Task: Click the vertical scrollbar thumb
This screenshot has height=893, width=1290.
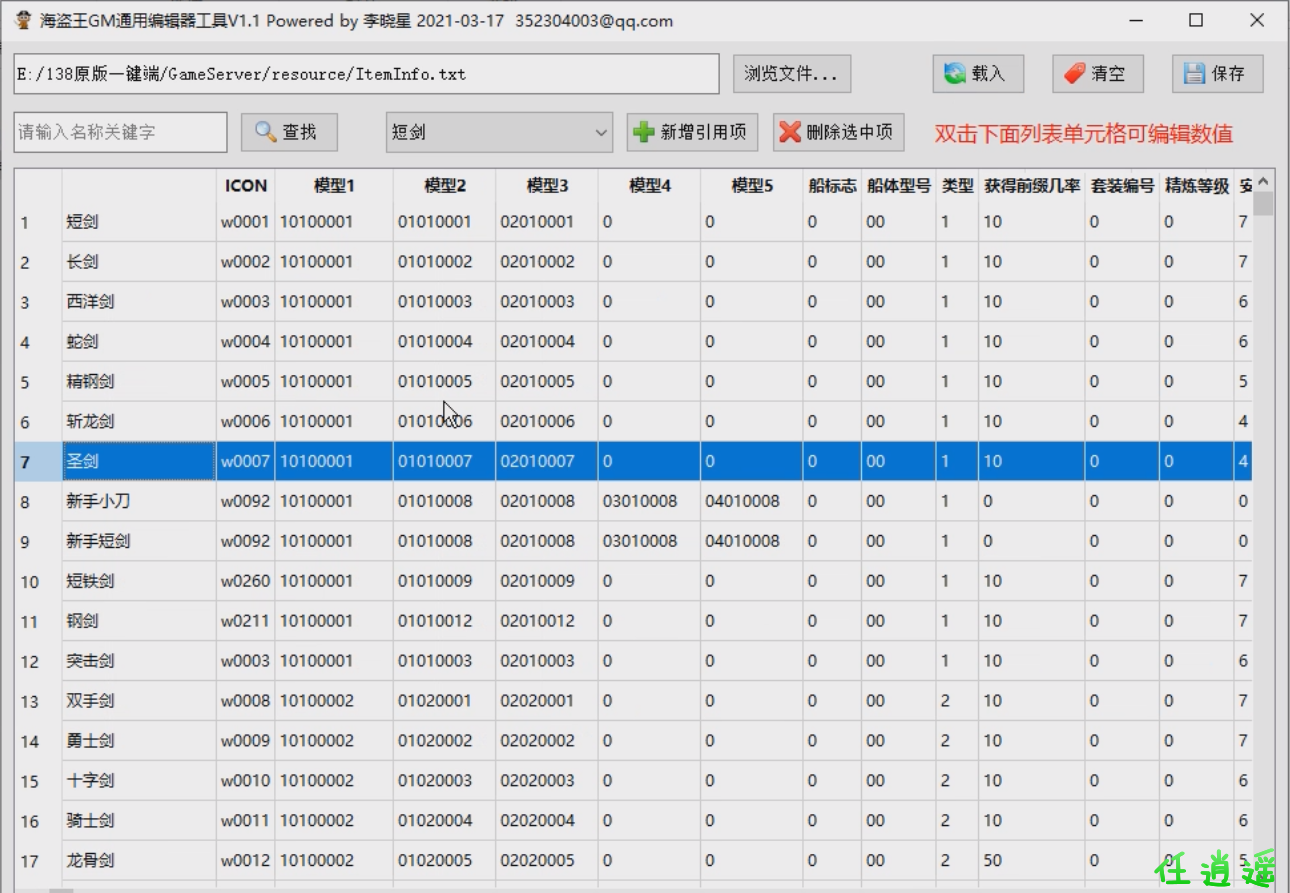Action: (x=1263, y=203)
